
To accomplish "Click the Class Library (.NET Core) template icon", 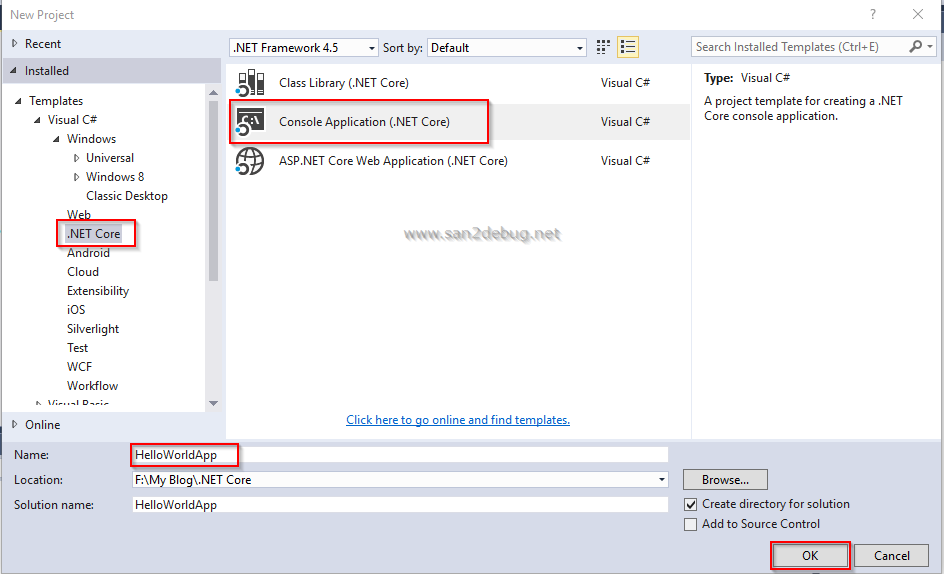I will [250, 83].
